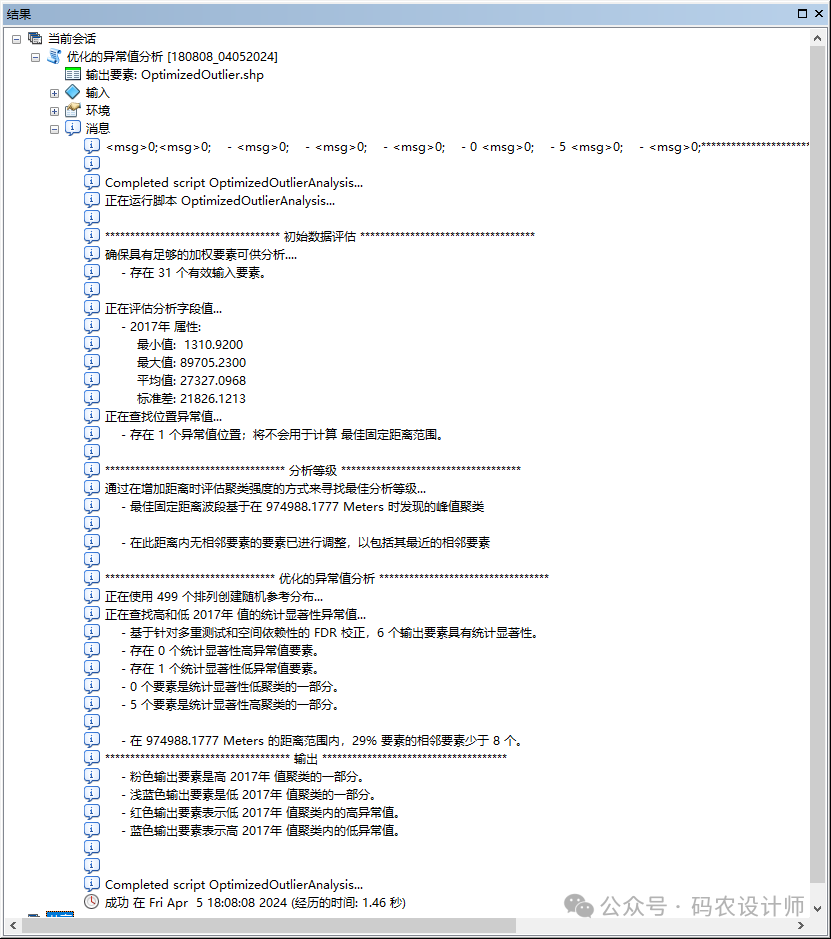
Task: Click the horizontal scrollbar thumb at bottom
Action: point(270,927)
